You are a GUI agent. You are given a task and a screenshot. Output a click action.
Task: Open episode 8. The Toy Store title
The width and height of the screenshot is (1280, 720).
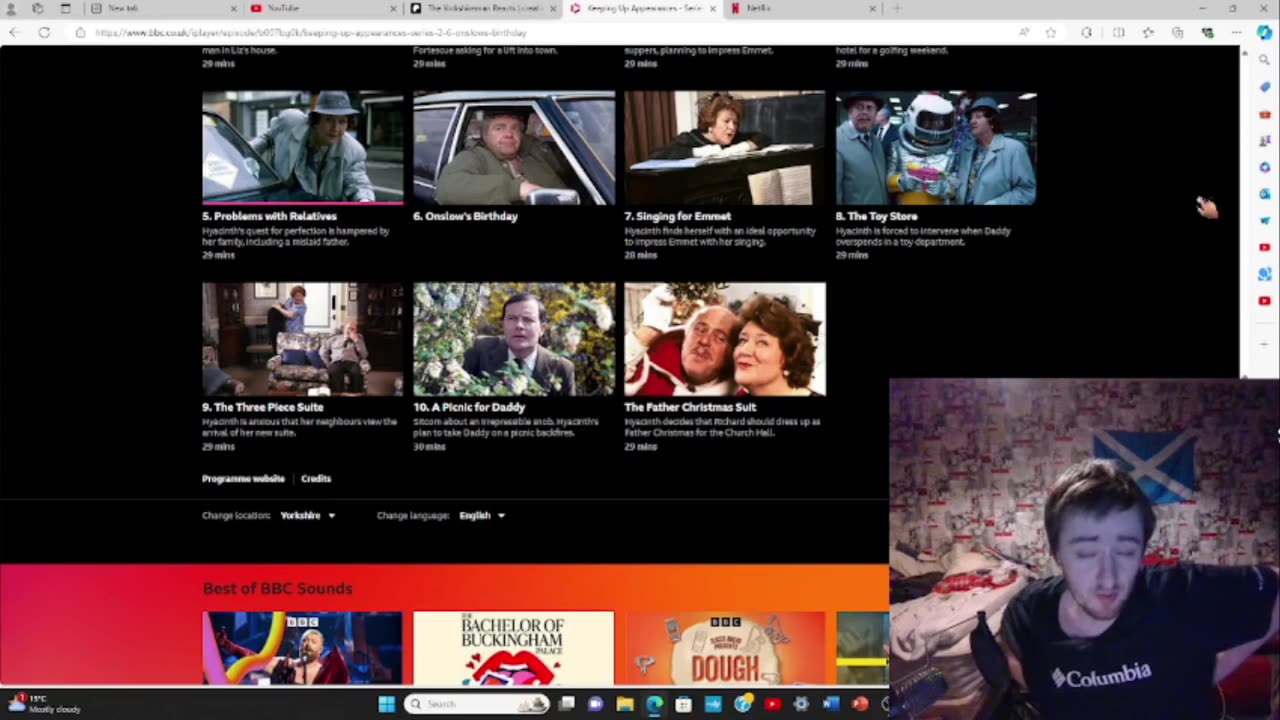(x=877, y=216)
